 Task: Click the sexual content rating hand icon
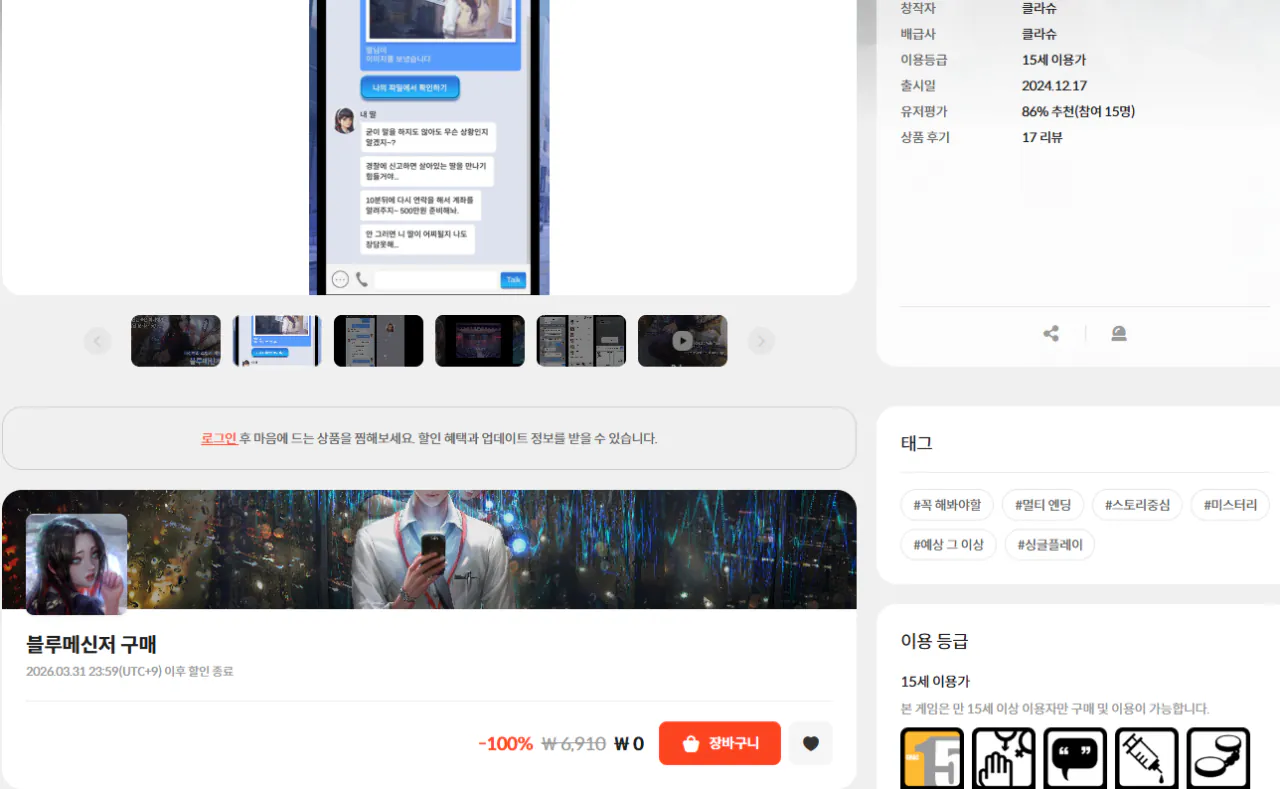1003,758
